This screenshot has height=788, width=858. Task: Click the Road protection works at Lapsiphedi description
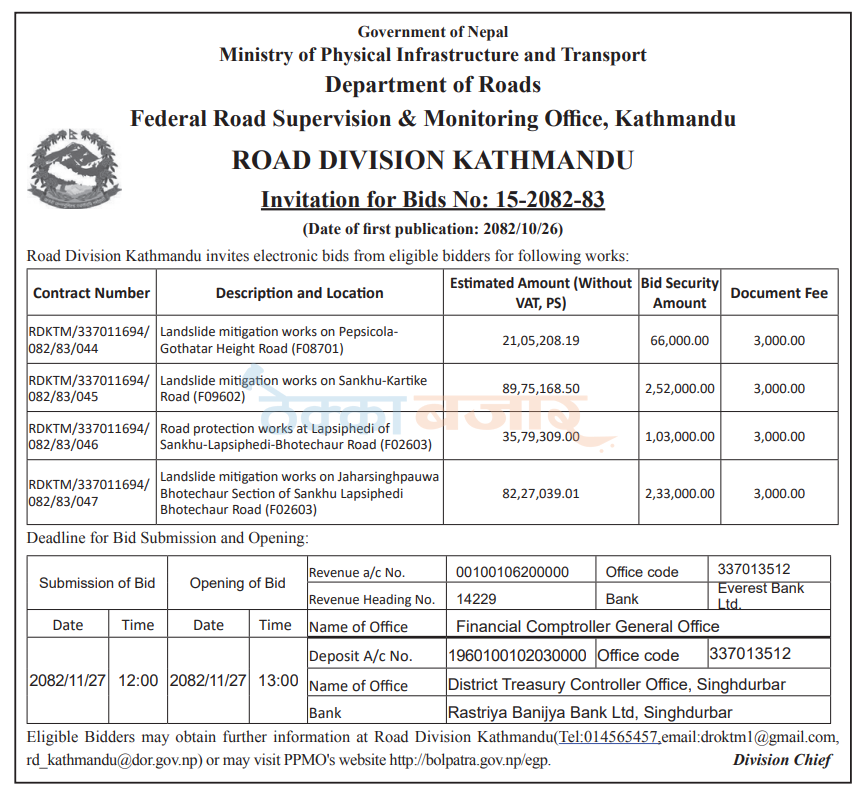(x=295, y=436)
